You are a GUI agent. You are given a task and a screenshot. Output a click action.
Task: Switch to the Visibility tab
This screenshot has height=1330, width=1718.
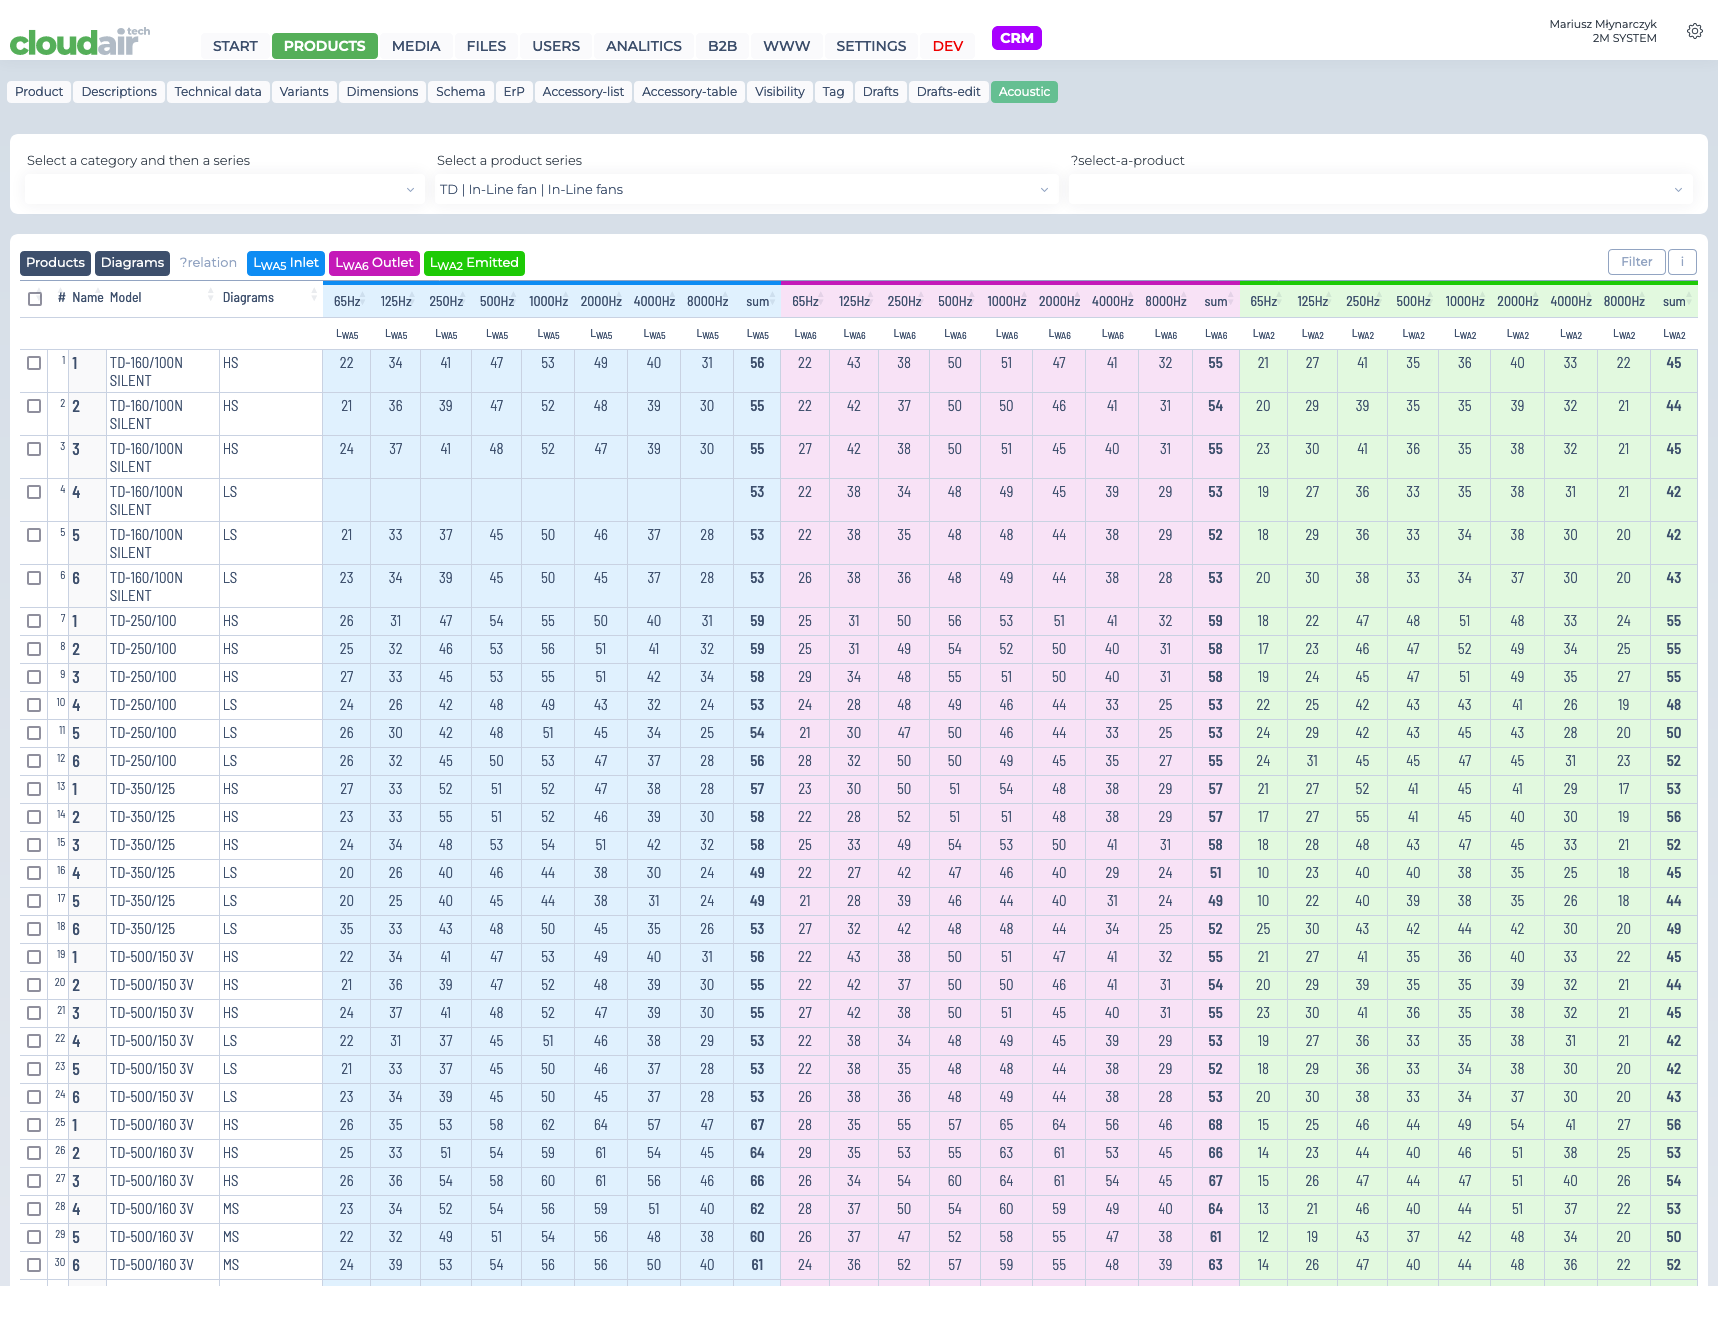point(780,92)
